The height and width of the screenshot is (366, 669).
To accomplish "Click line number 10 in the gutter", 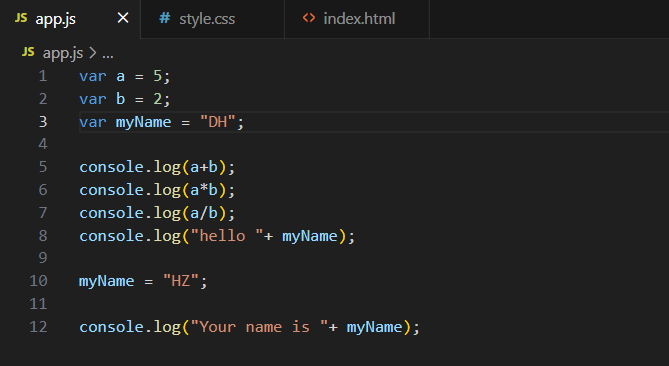I will click(x=38, y=281).
